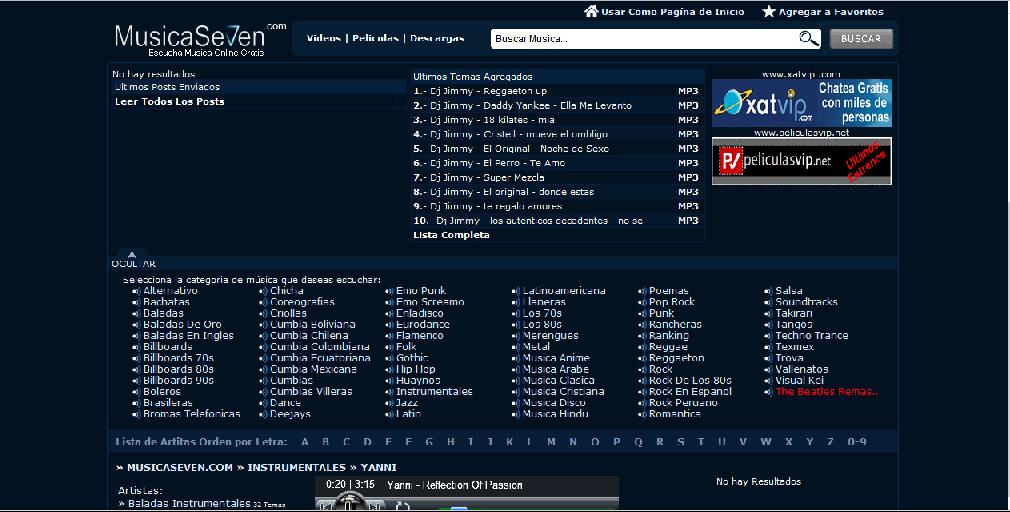Open the Videos menu item
This screenshot has width=1010, height=512.
323,38
